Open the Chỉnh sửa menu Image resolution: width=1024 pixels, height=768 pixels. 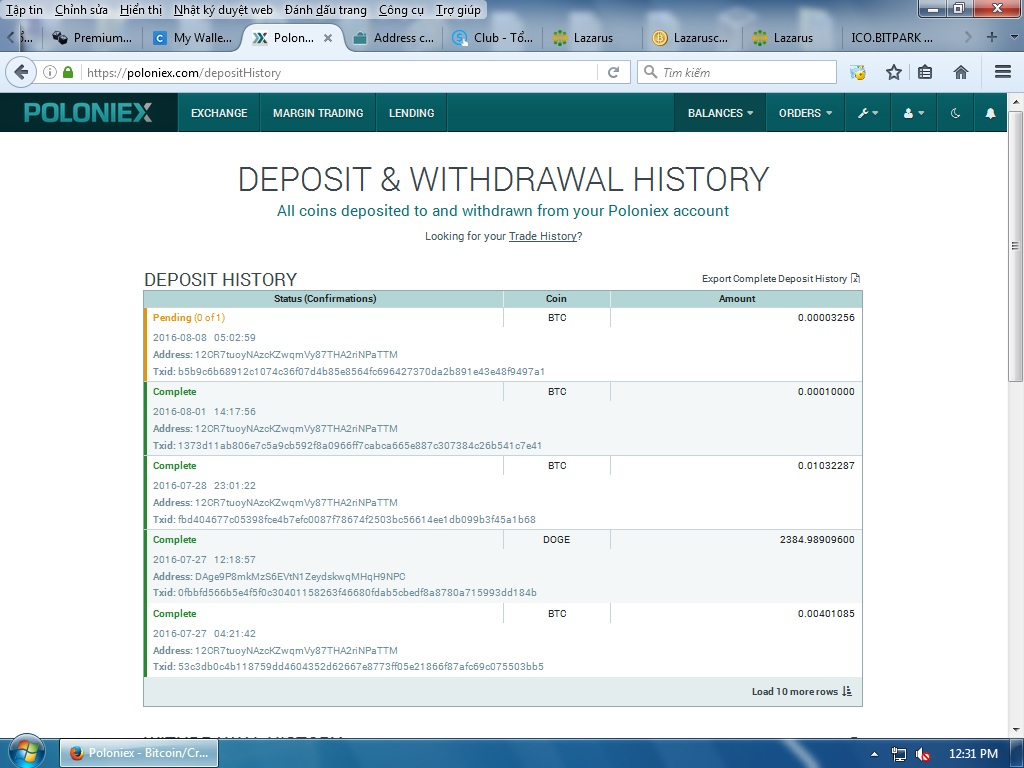click(81, 10)
